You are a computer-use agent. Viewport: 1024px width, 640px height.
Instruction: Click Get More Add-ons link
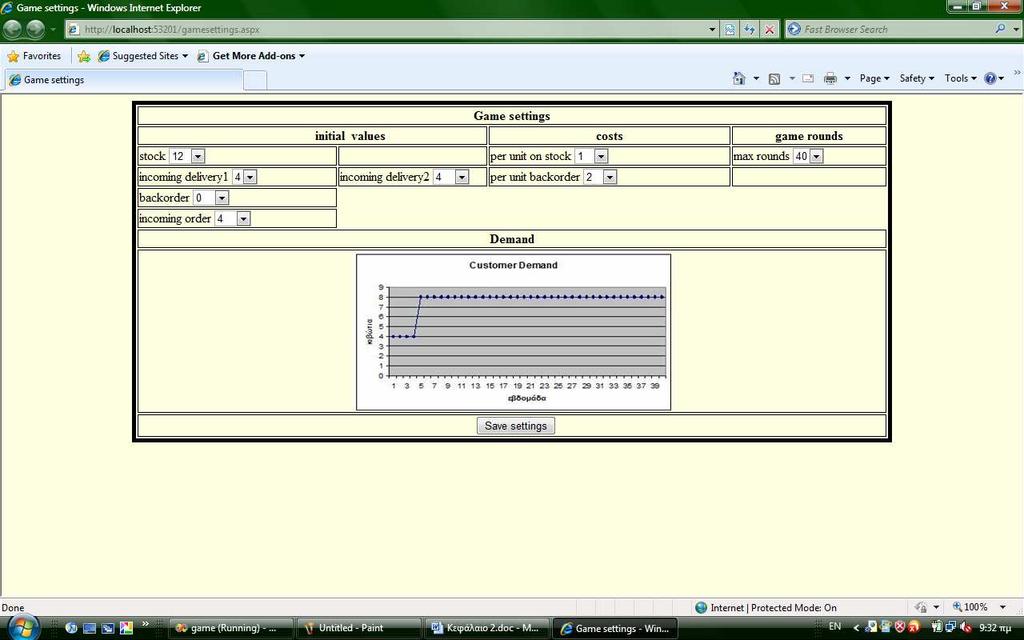251,56
